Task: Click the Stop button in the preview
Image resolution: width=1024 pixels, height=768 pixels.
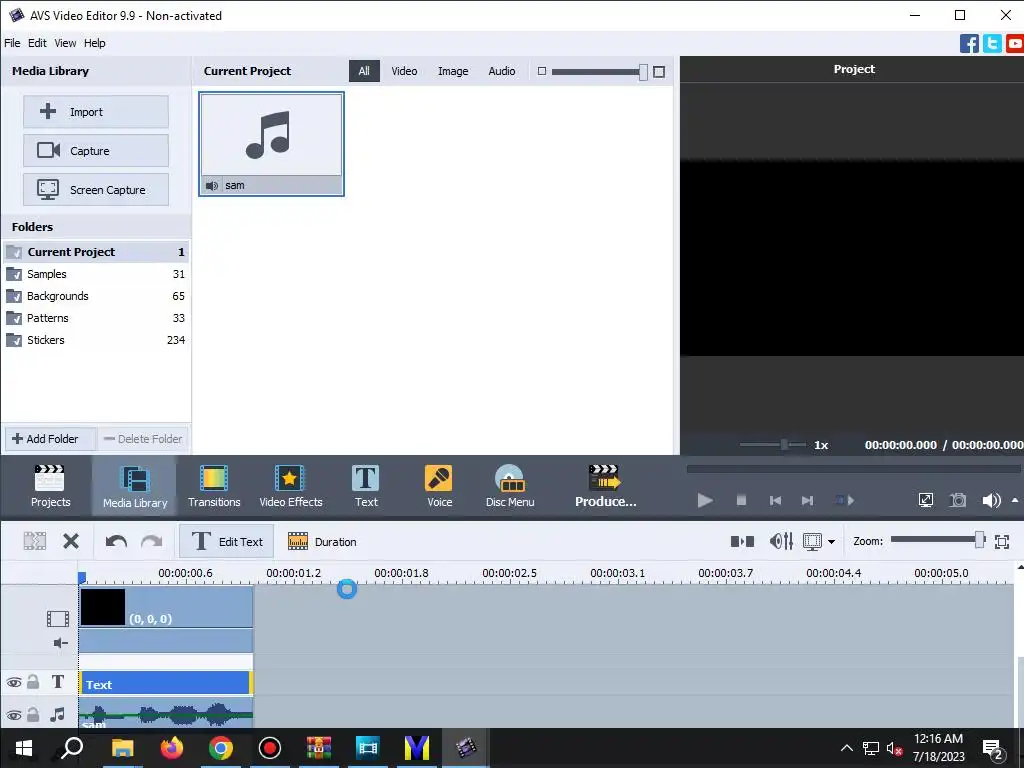Action: pyautogui.click(x=741, y=500)
